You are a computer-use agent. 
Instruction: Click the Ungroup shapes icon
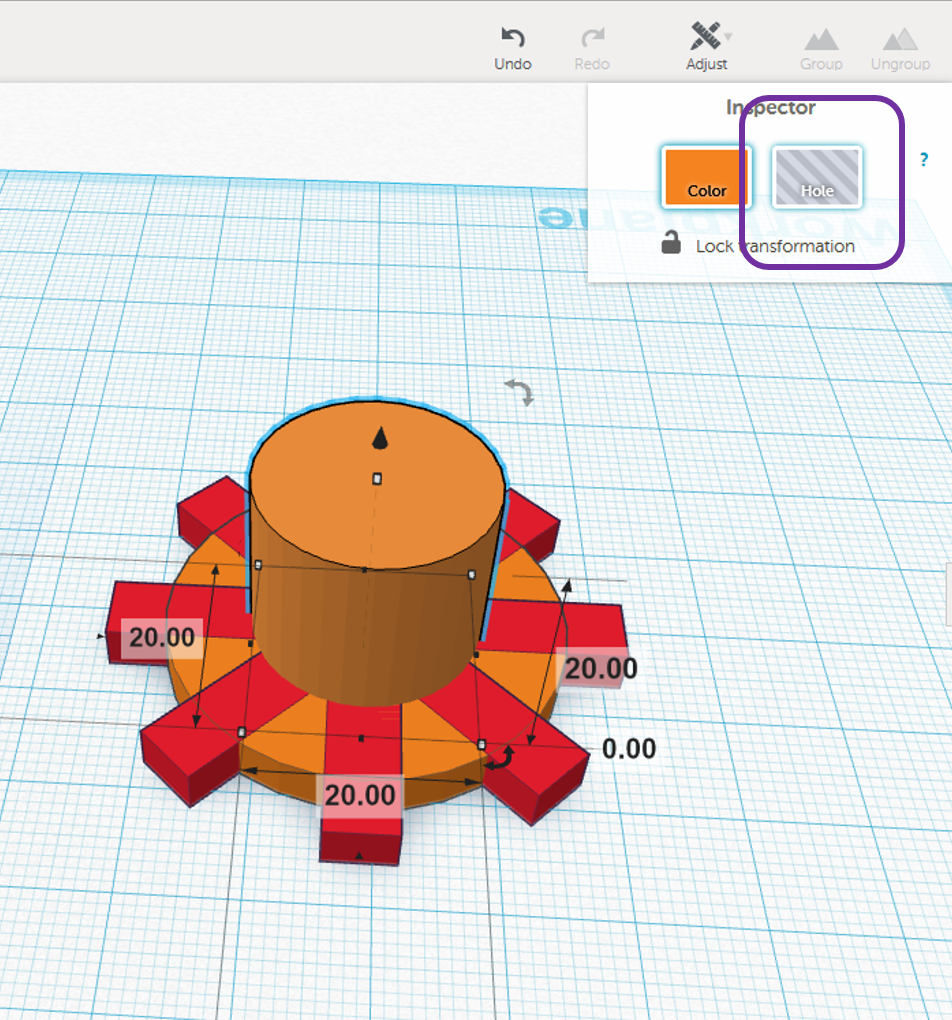pyautogui.click(x=900, y=49)
